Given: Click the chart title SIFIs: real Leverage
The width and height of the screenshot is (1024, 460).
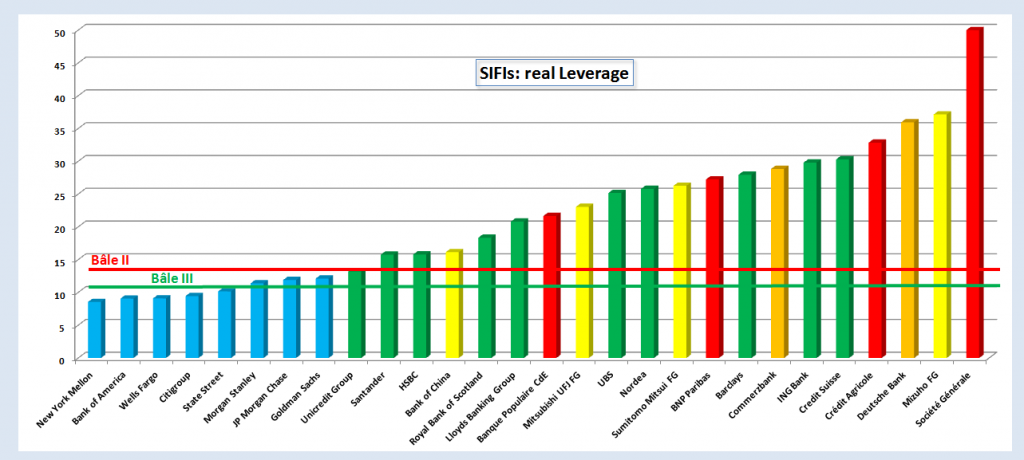Looking at the screenshot, I should point(554,74).
